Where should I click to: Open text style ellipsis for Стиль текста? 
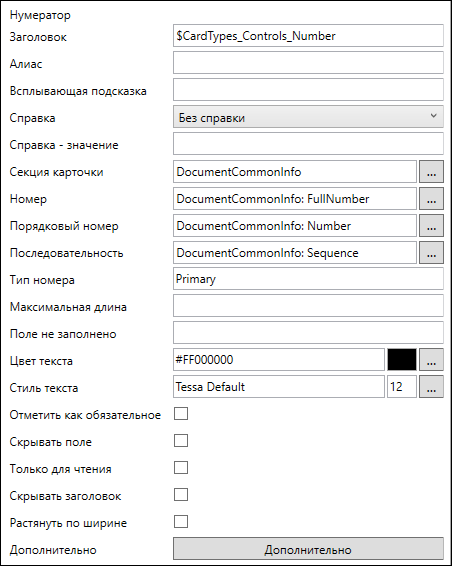coord(431,387)
